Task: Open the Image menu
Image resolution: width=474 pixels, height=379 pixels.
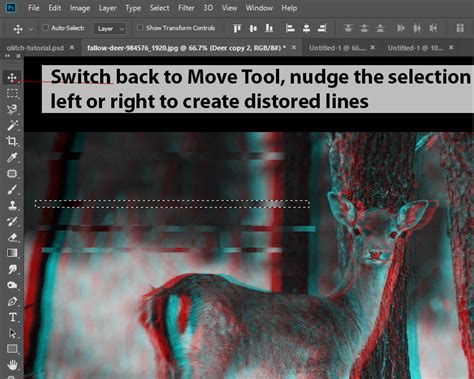Action: 80,8
